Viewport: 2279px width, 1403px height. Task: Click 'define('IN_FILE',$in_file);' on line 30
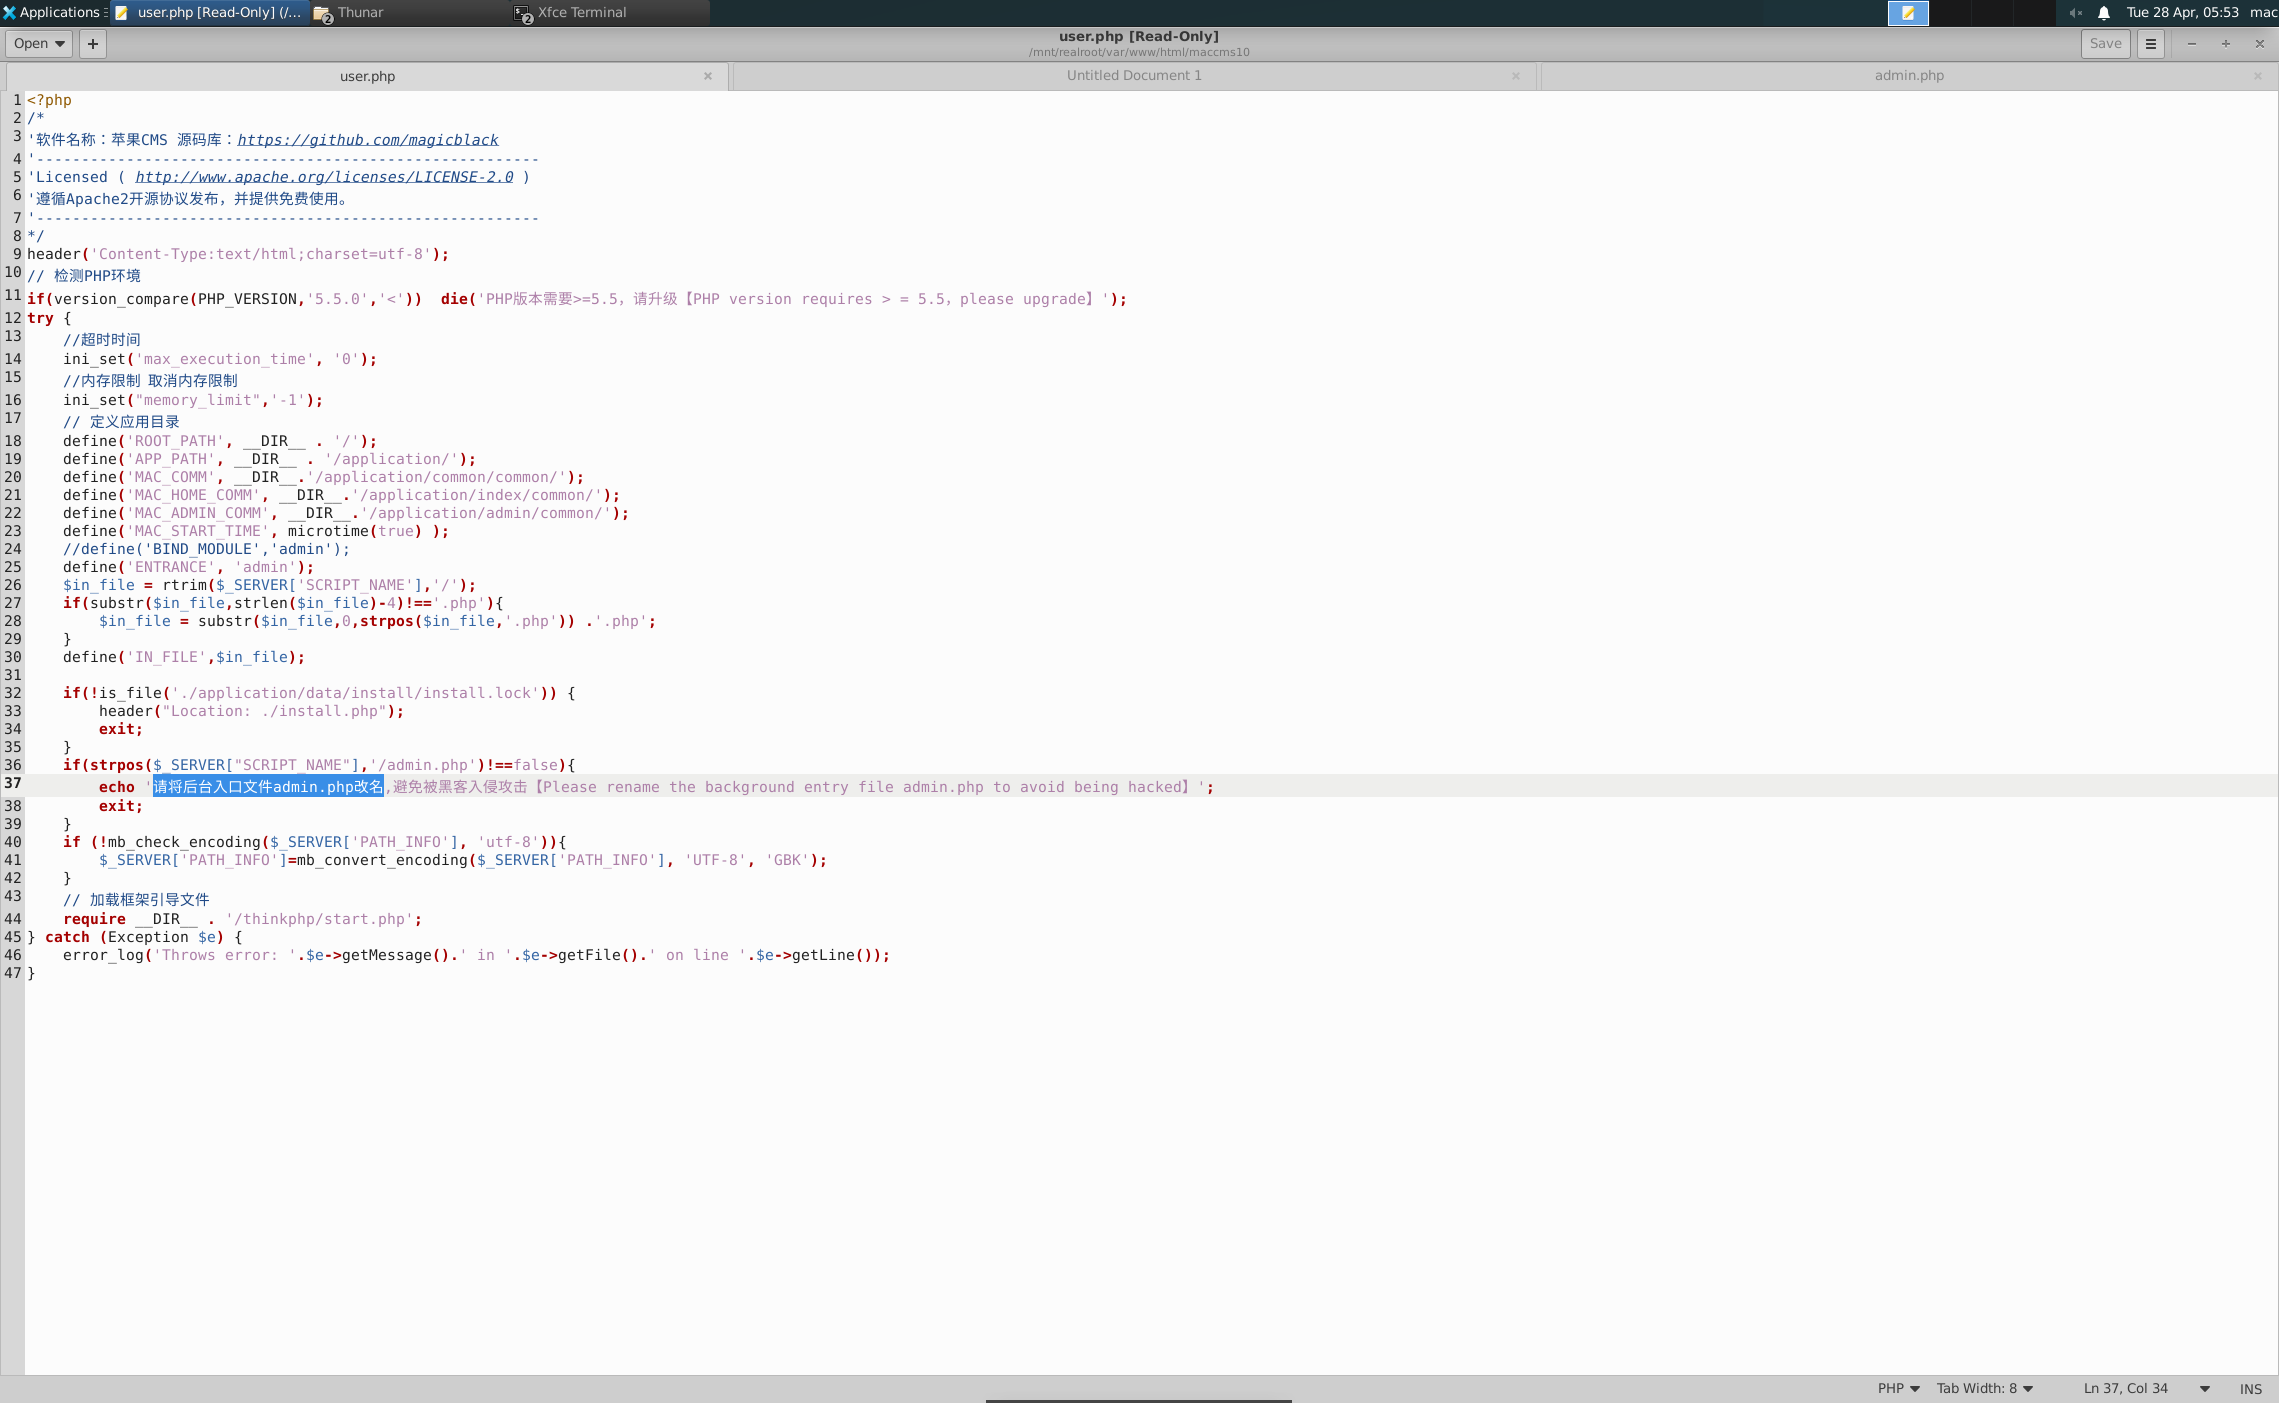[x=184, y=657]
